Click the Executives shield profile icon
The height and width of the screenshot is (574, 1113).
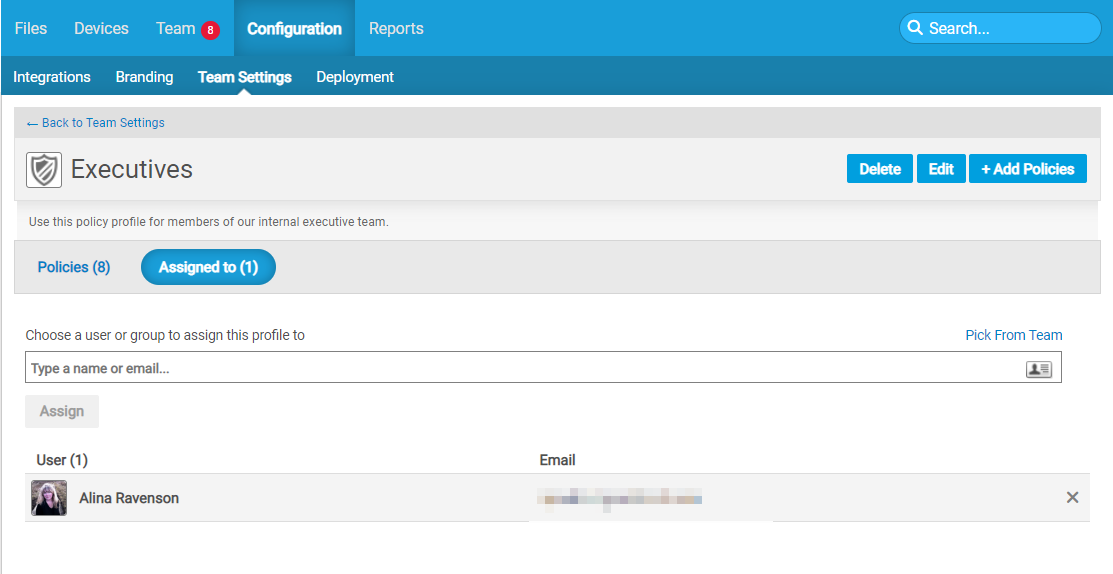(44, 170)
